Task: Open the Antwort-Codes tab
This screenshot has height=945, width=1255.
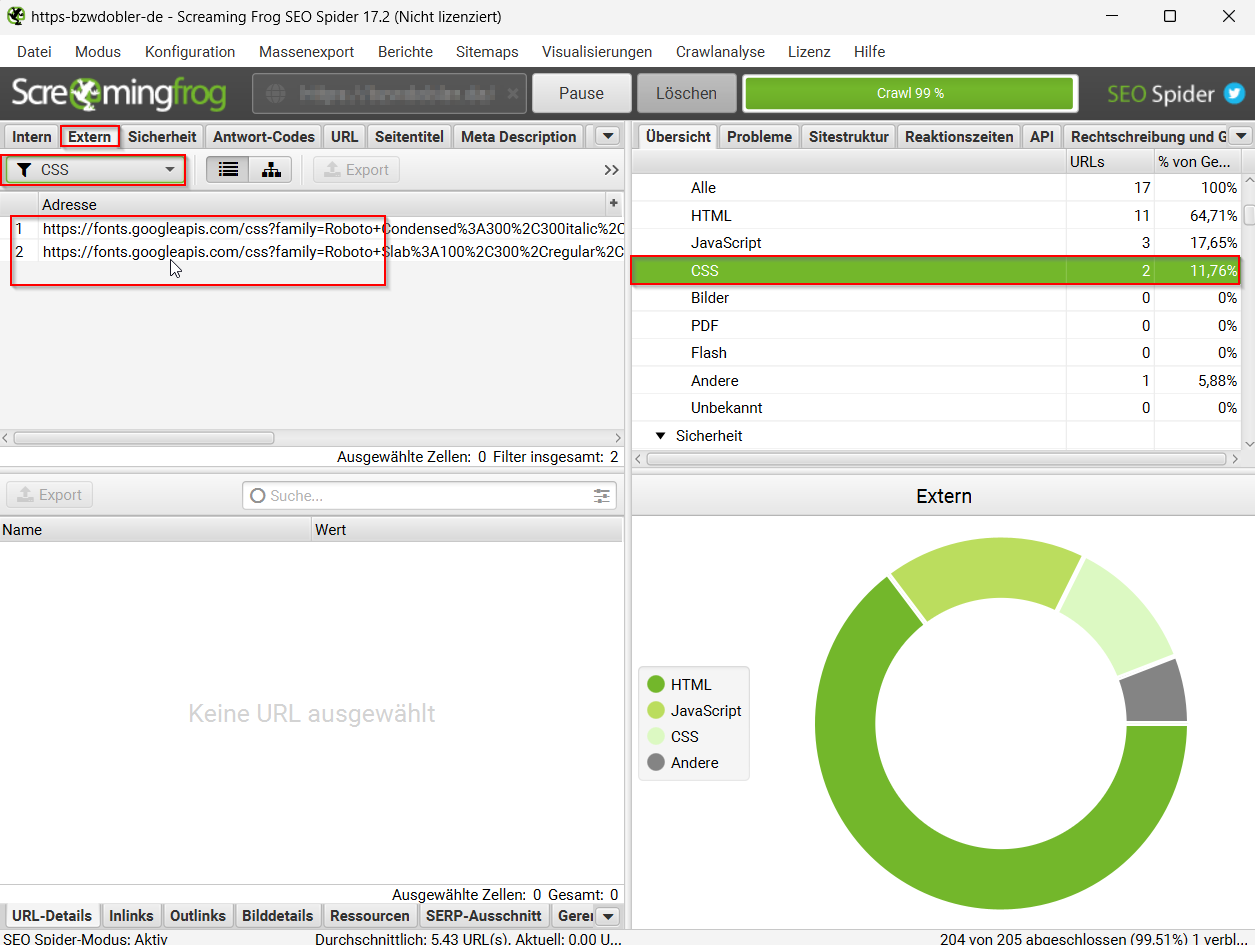Action: point(264,137)
